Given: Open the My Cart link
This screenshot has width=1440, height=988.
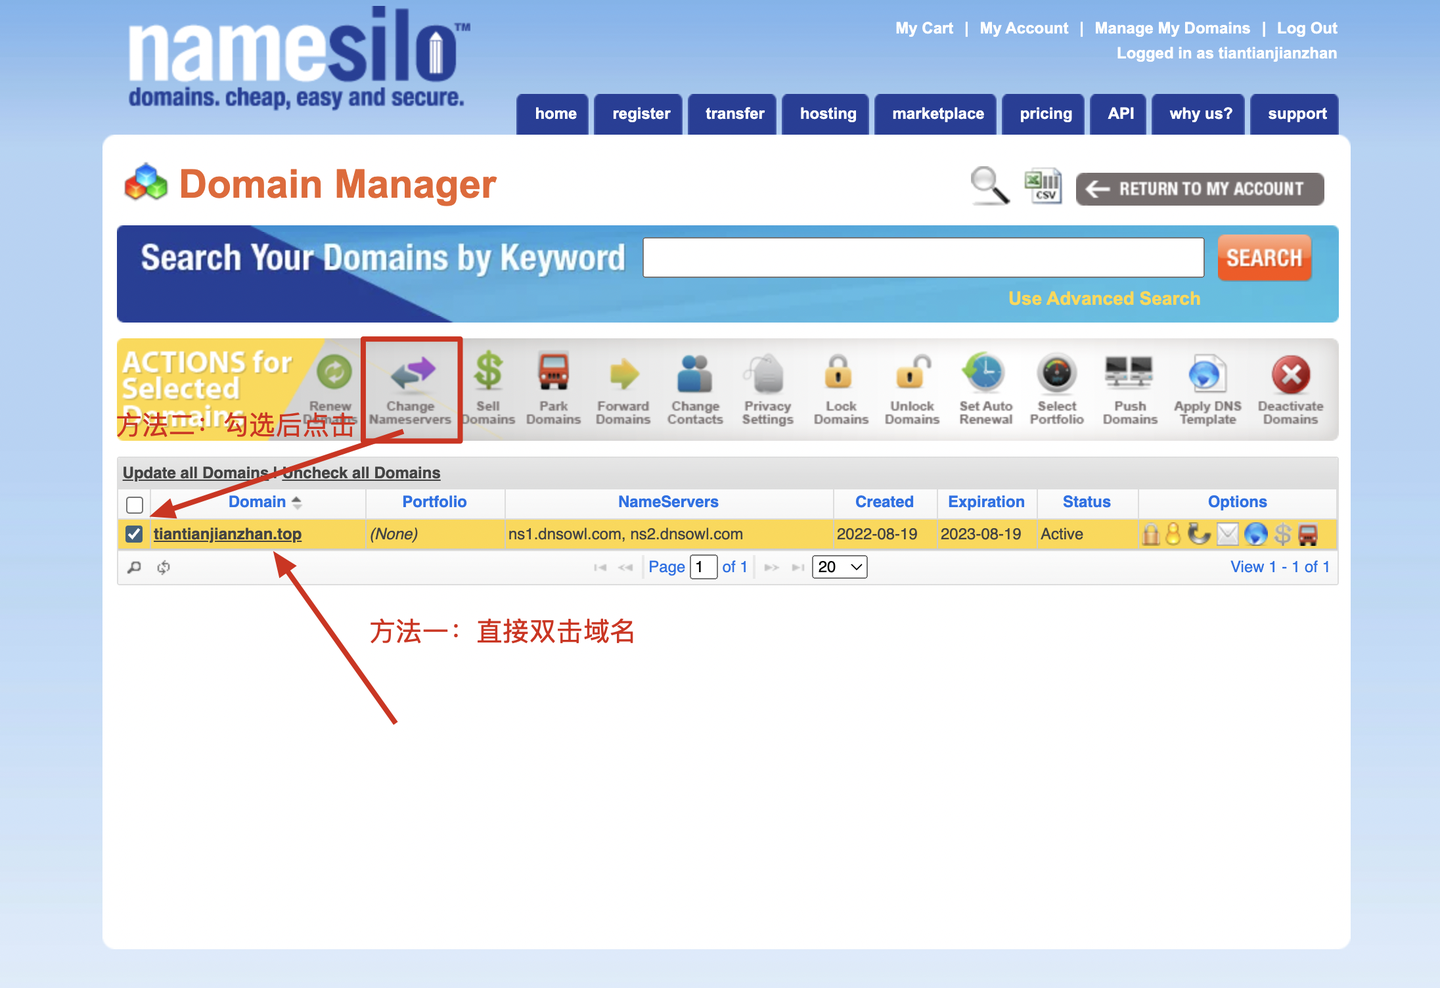Looking at the screenshot, I should (924, 28).
